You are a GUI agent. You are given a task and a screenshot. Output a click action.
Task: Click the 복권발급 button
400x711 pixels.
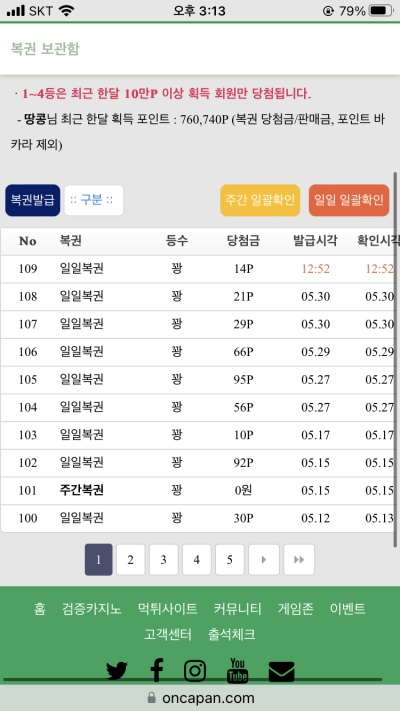click(x=33, y=200)
